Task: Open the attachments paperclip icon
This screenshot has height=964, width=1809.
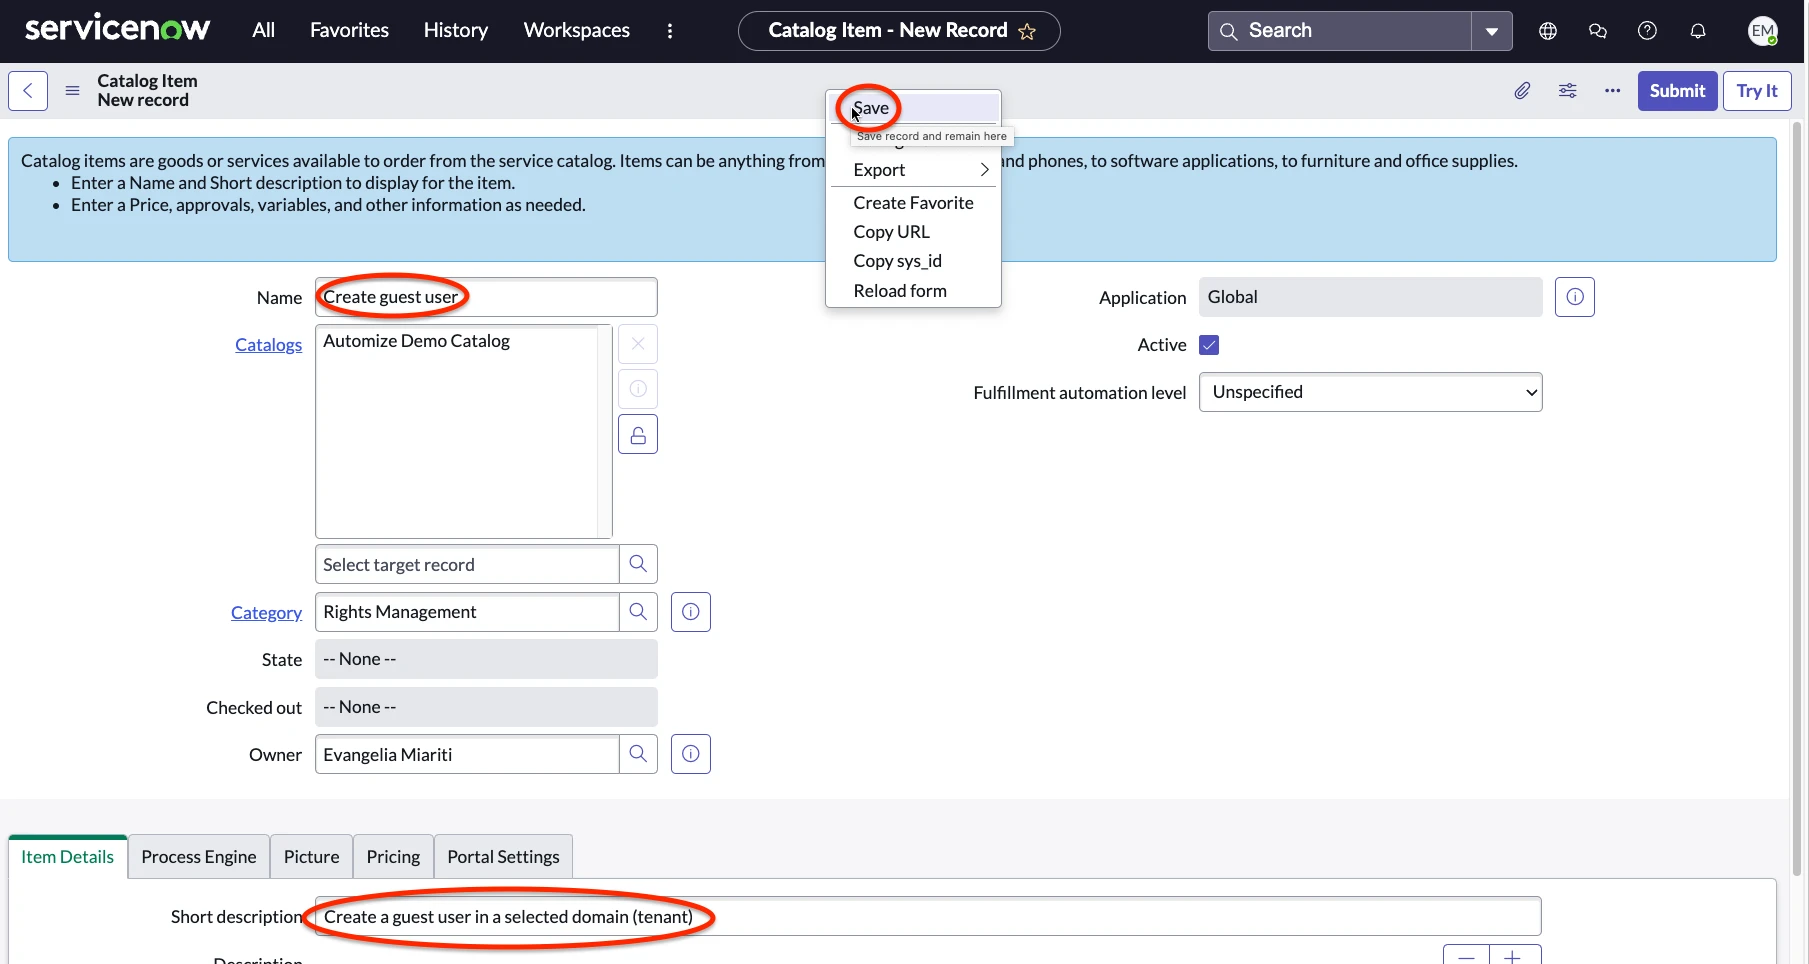Action: [1522, 90]
